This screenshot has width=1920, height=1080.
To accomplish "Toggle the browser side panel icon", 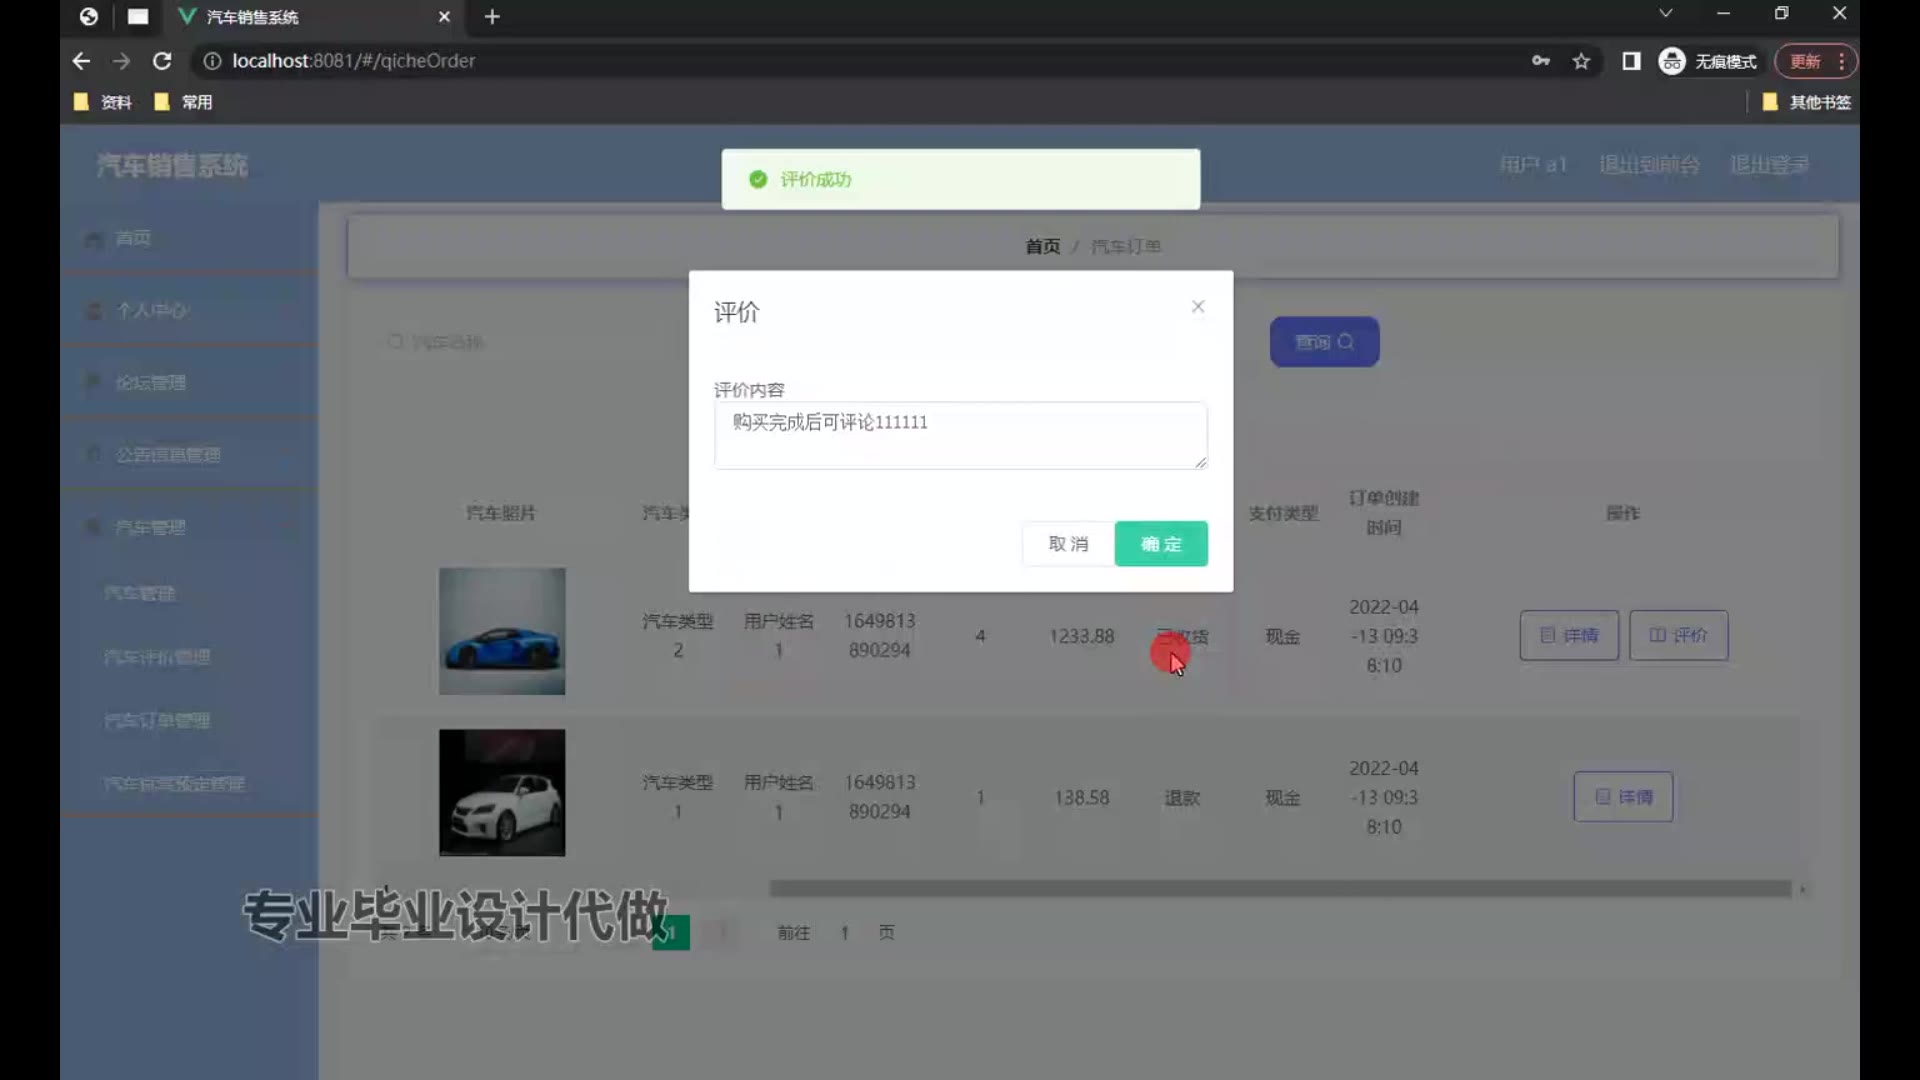I will [x=1631, y=61].
